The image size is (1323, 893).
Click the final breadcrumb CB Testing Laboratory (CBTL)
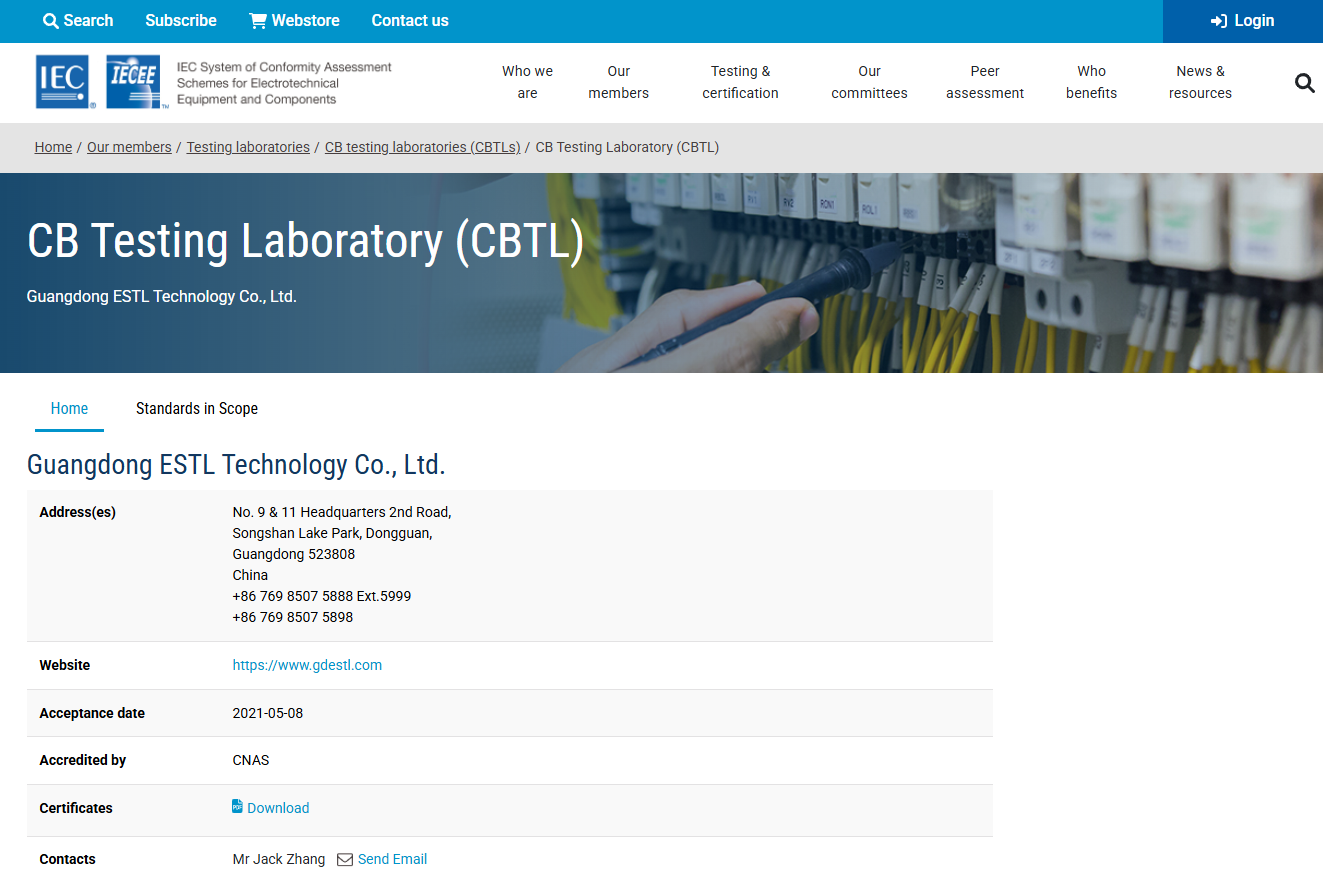tap(627, 147)
